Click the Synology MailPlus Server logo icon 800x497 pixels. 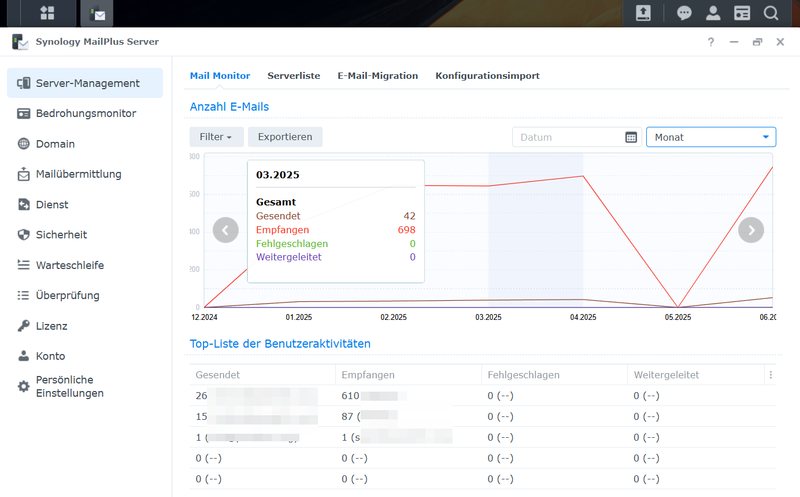click(x=20, y=42)
